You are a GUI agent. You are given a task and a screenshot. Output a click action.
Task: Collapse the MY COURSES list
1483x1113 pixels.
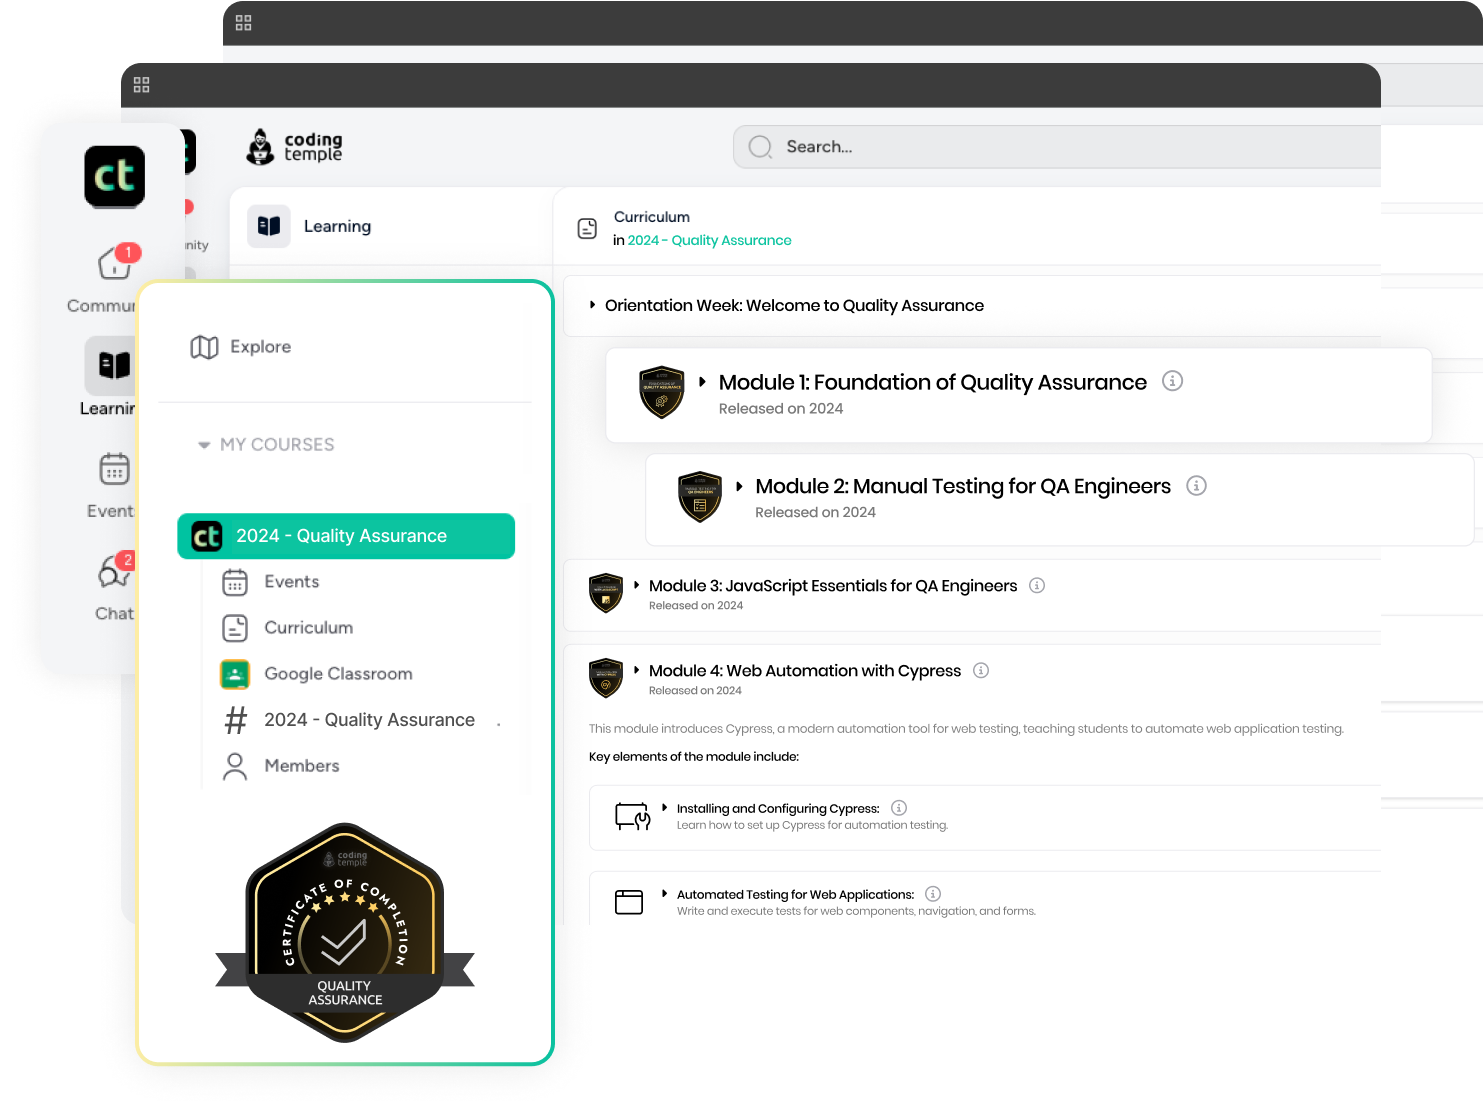[204, 445]
